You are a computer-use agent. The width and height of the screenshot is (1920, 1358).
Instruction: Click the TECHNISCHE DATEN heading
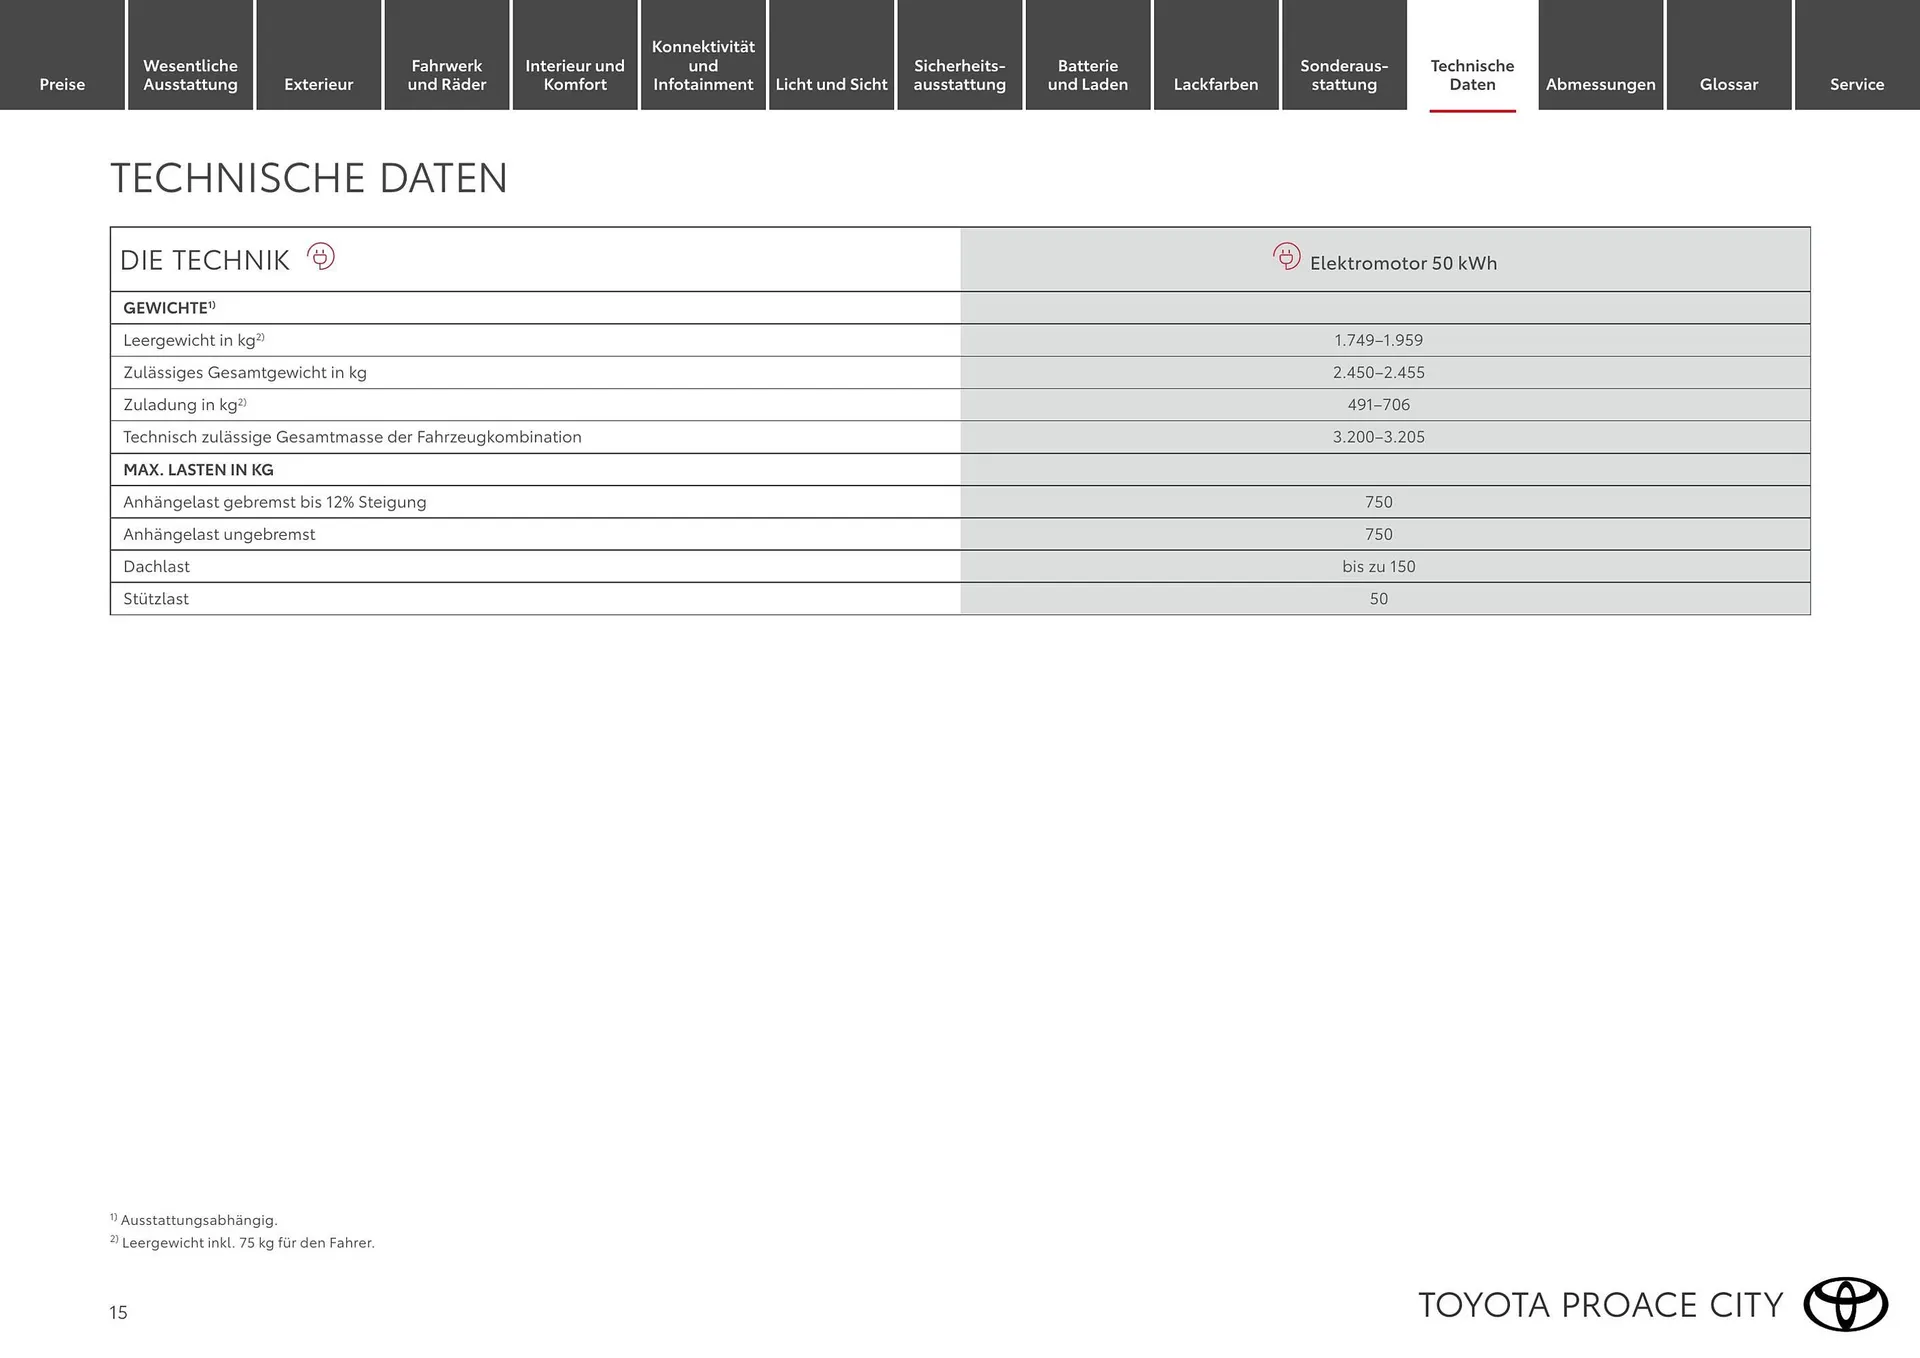[309, 178]
